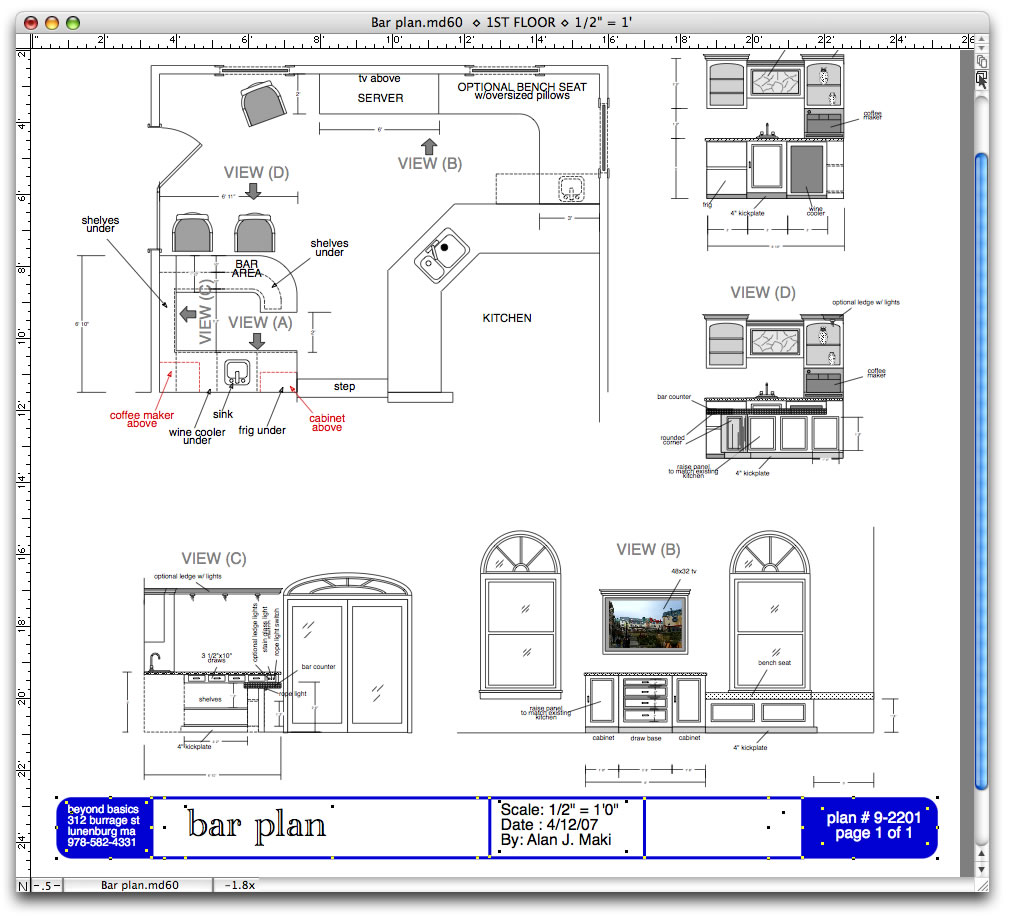Select the blue 'plan # 9-2201' block

tap(868, 827)
